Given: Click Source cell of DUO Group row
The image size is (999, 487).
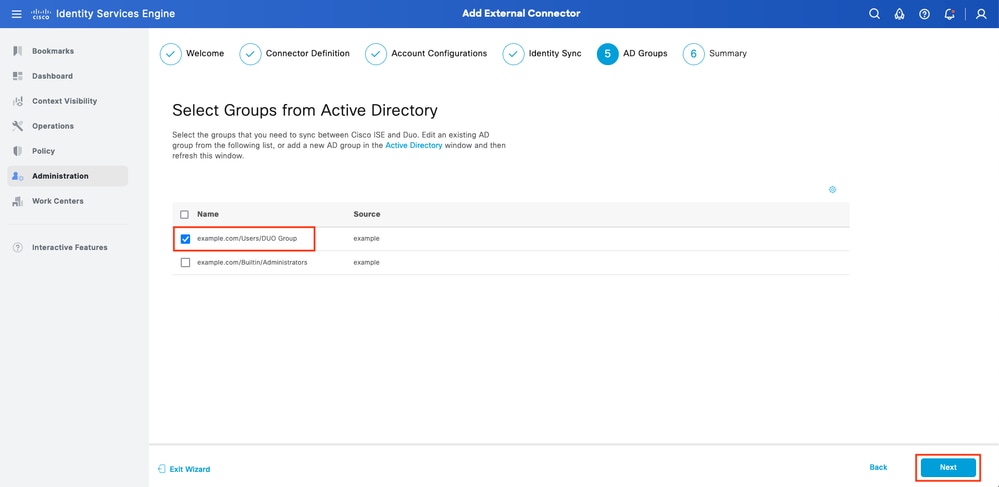Looking at the screenshot, I should 366,238.
